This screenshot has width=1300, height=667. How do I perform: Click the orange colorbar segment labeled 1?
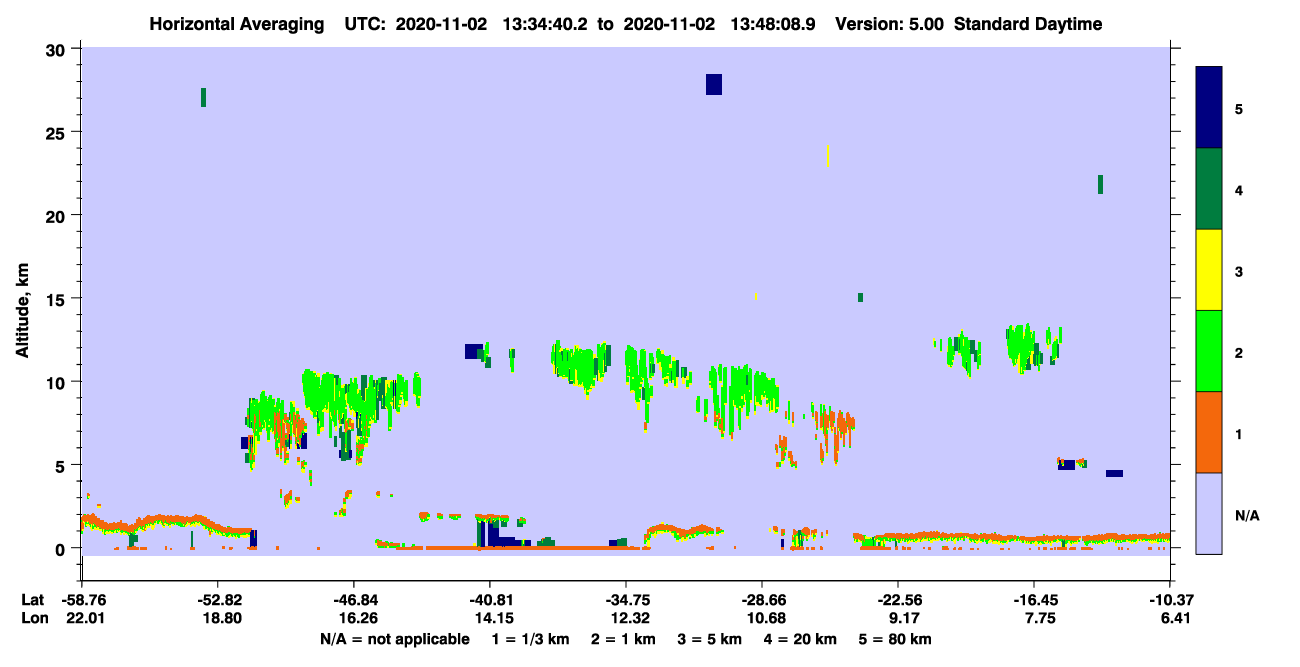1209,432
